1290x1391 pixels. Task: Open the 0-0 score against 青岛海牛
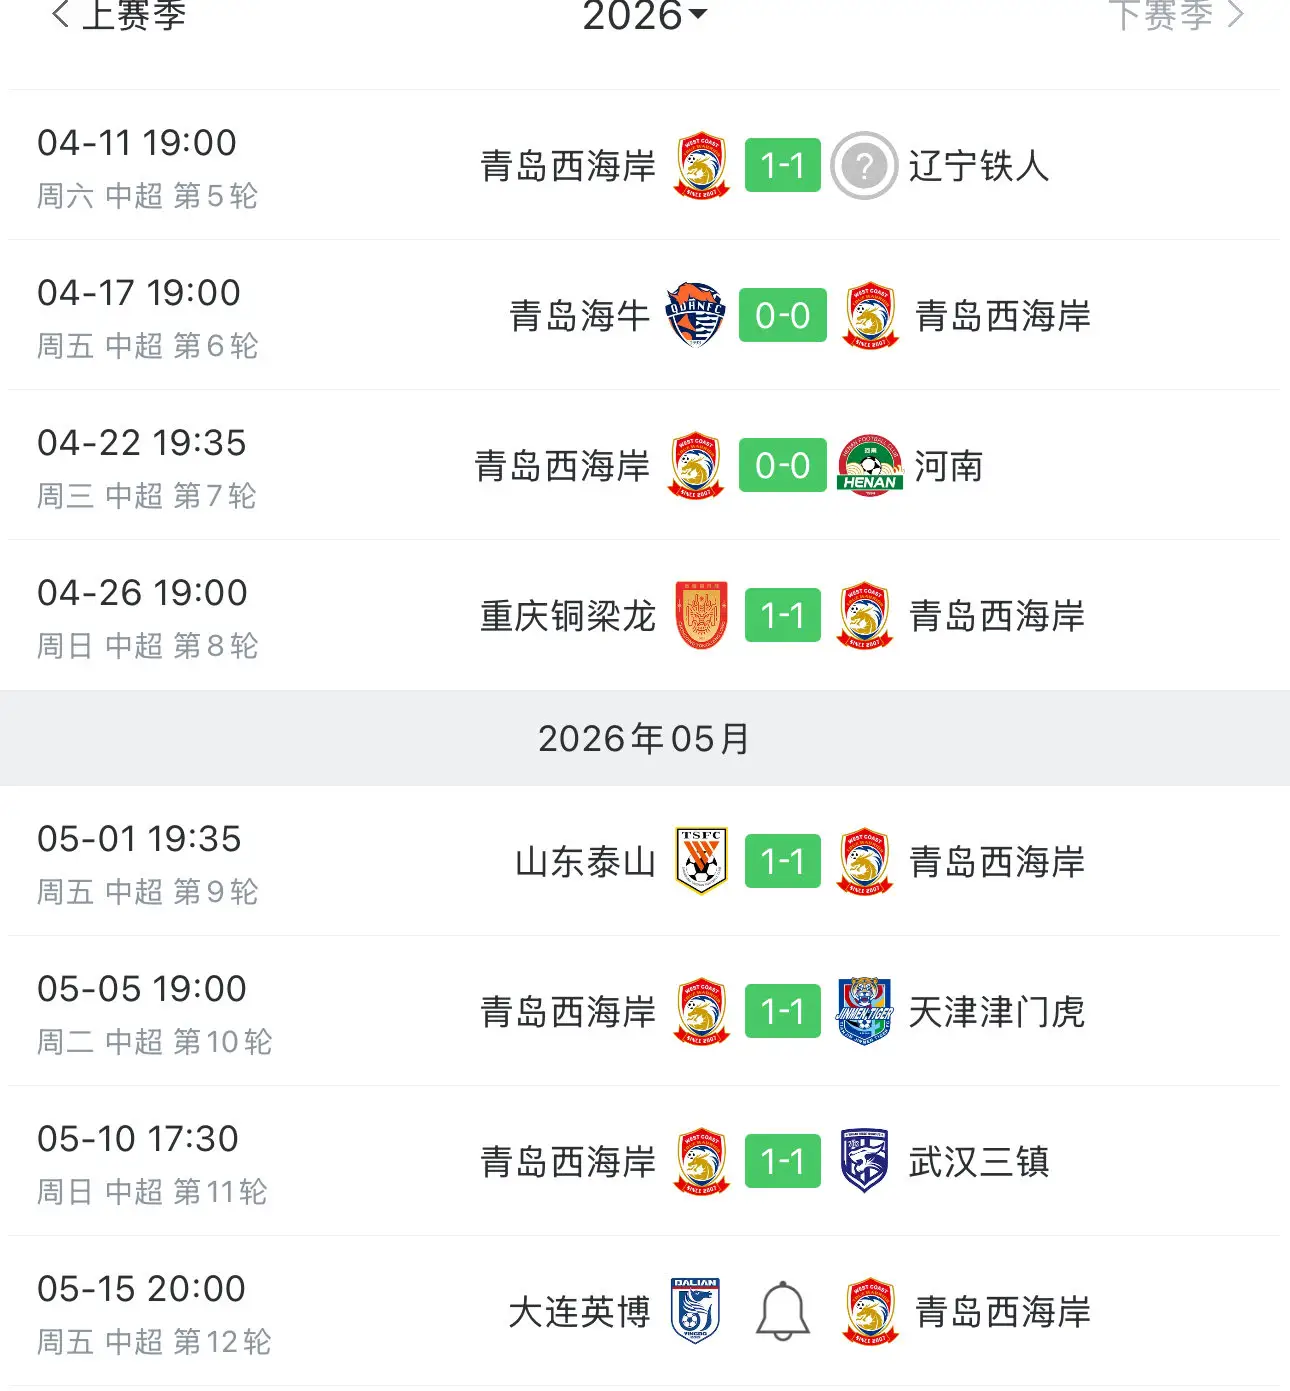pyautogui.click(x=783, y=315)
